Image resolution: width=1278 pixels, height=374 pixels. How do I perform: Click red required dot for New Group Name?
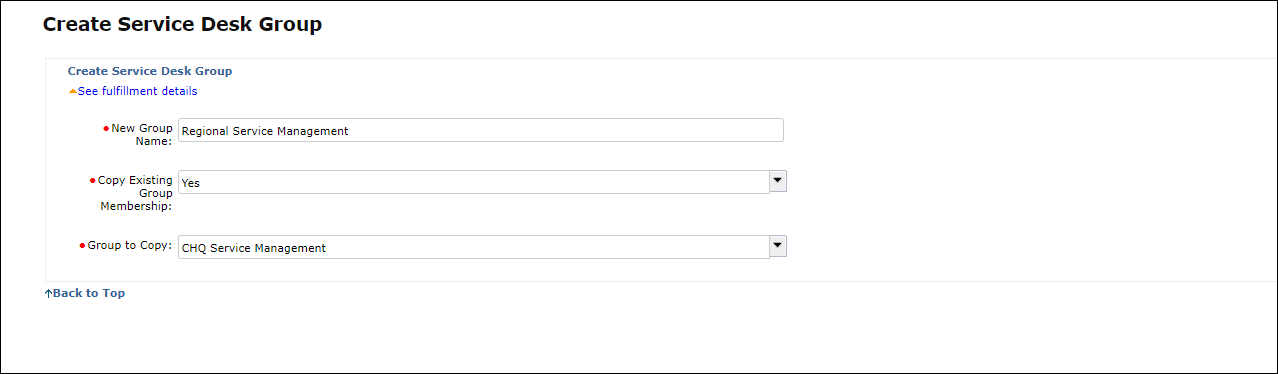106,129
